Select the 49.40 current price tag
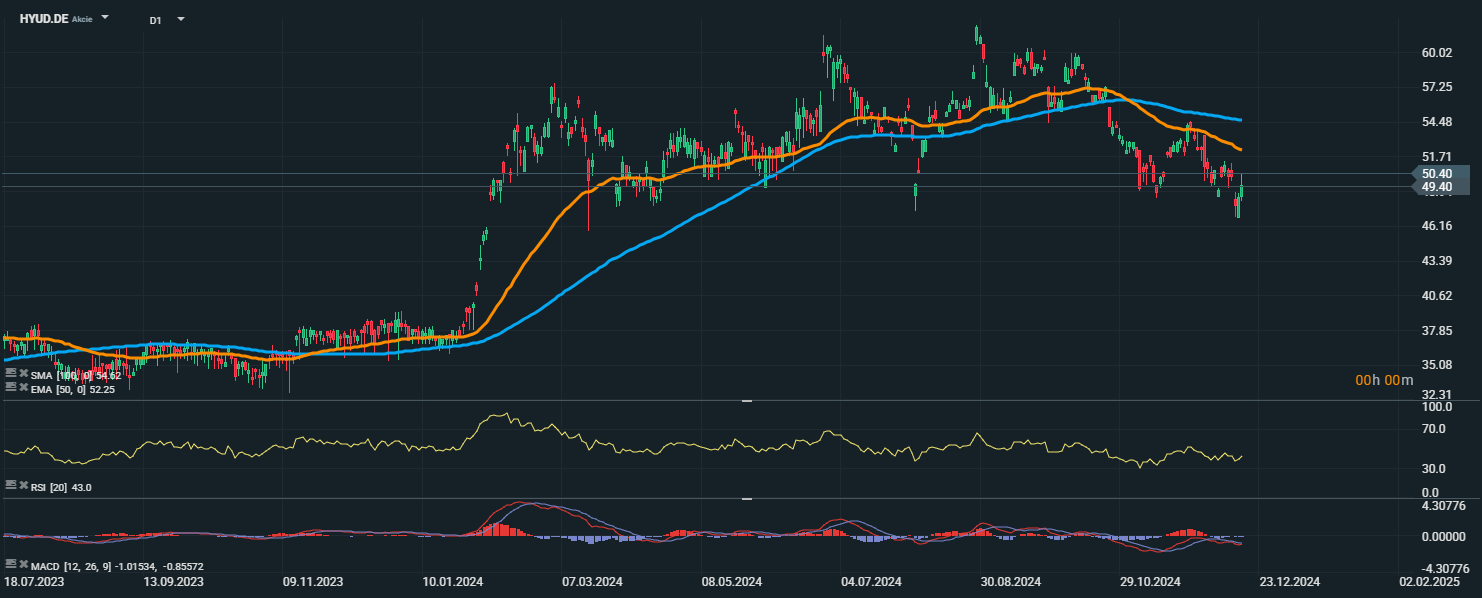Viewport: 1482px width, 598px height. (1436, 187)
